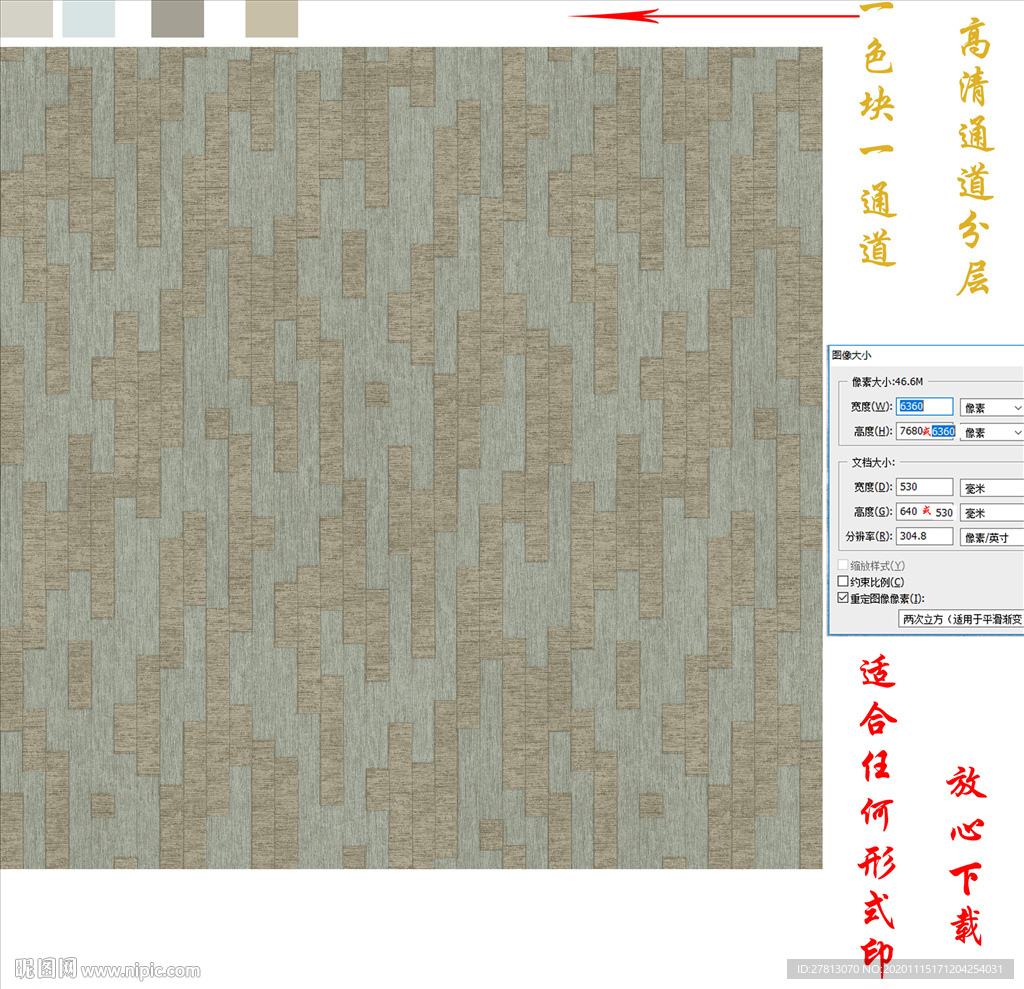Click the resolution (R) field 304.8

tap(924, 536)
